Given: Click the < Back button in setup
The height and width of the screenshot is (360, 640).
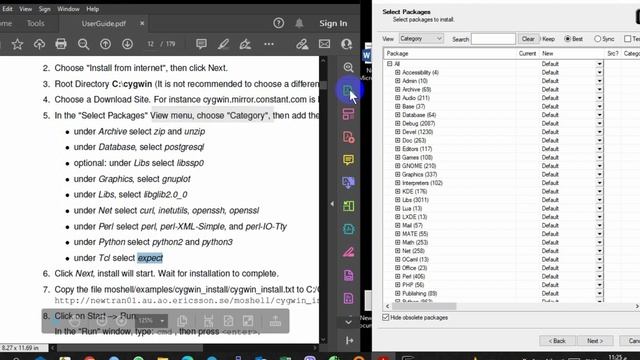Looking at the screenshot, I should 557,341.
